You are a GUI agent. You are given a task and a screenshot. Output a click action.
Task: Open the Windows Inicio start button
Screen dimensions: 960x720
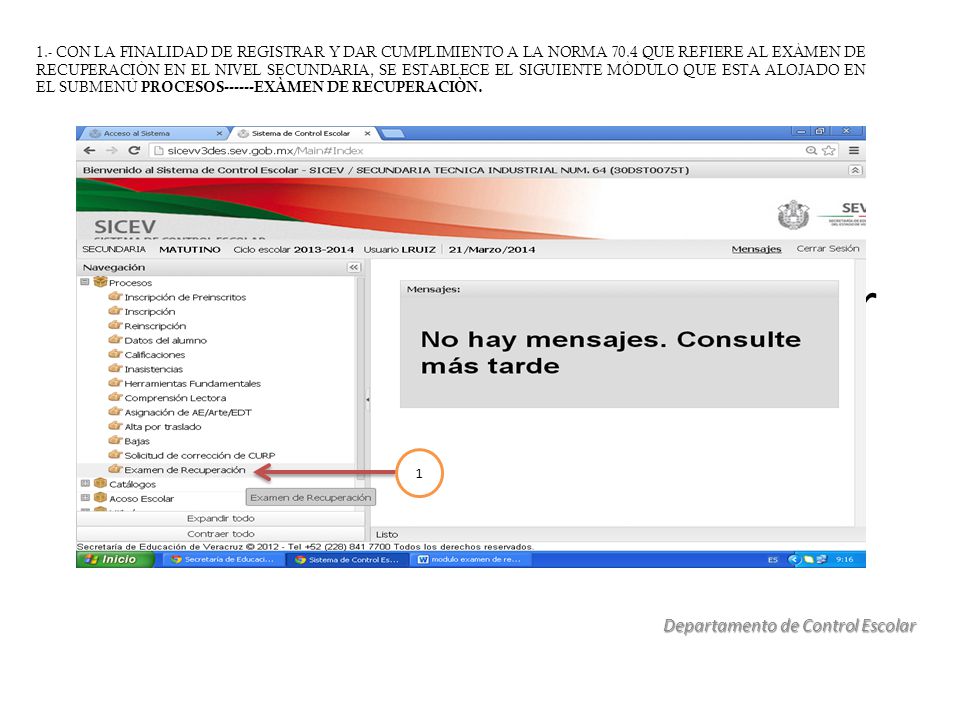[114, 560]
